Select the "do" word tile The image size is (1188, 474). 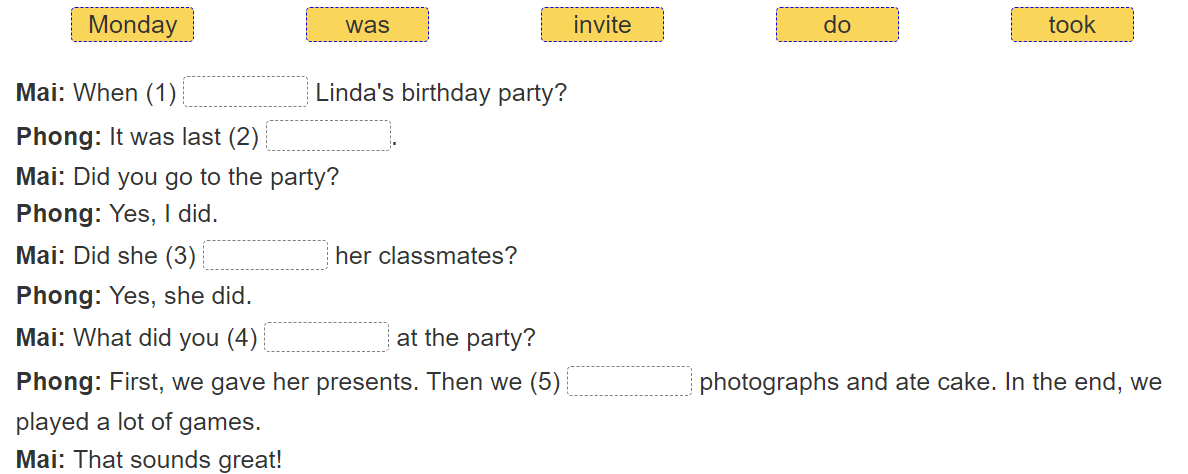coord(837,25)
